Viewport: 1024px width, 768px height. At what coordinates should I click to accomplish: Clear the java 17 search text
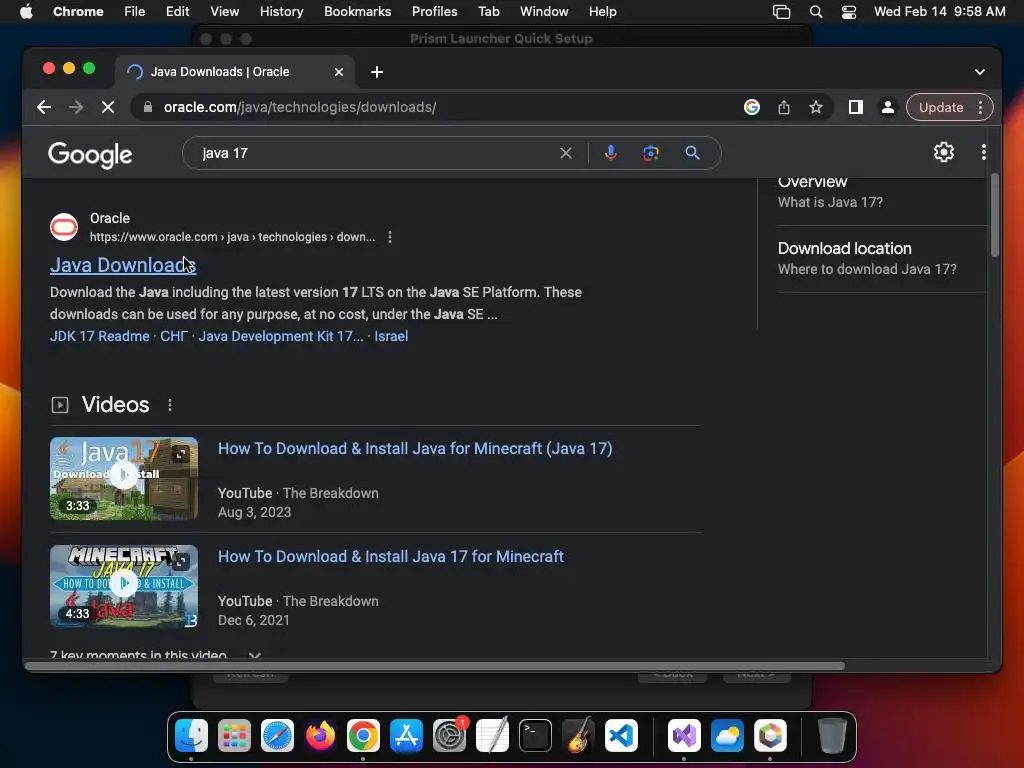(x=566, y=153)
